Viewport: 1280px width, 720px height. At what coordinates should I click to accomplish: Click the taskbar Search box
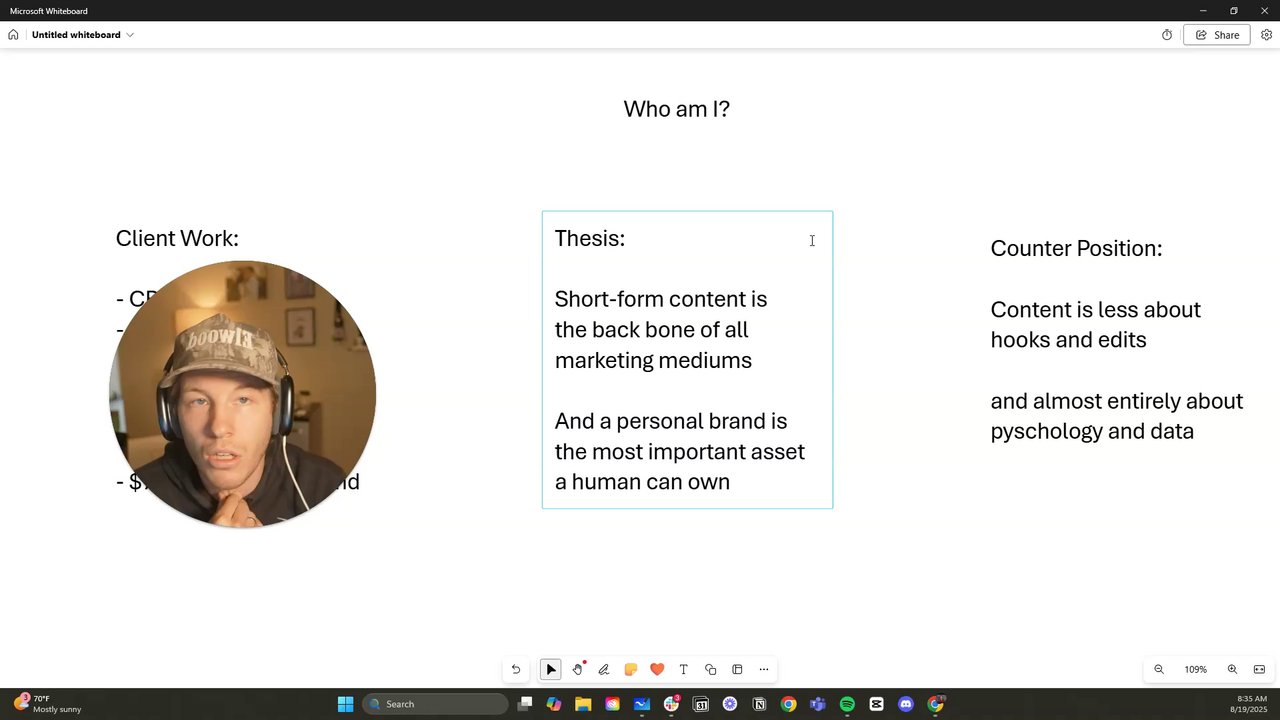click(435, 704)
